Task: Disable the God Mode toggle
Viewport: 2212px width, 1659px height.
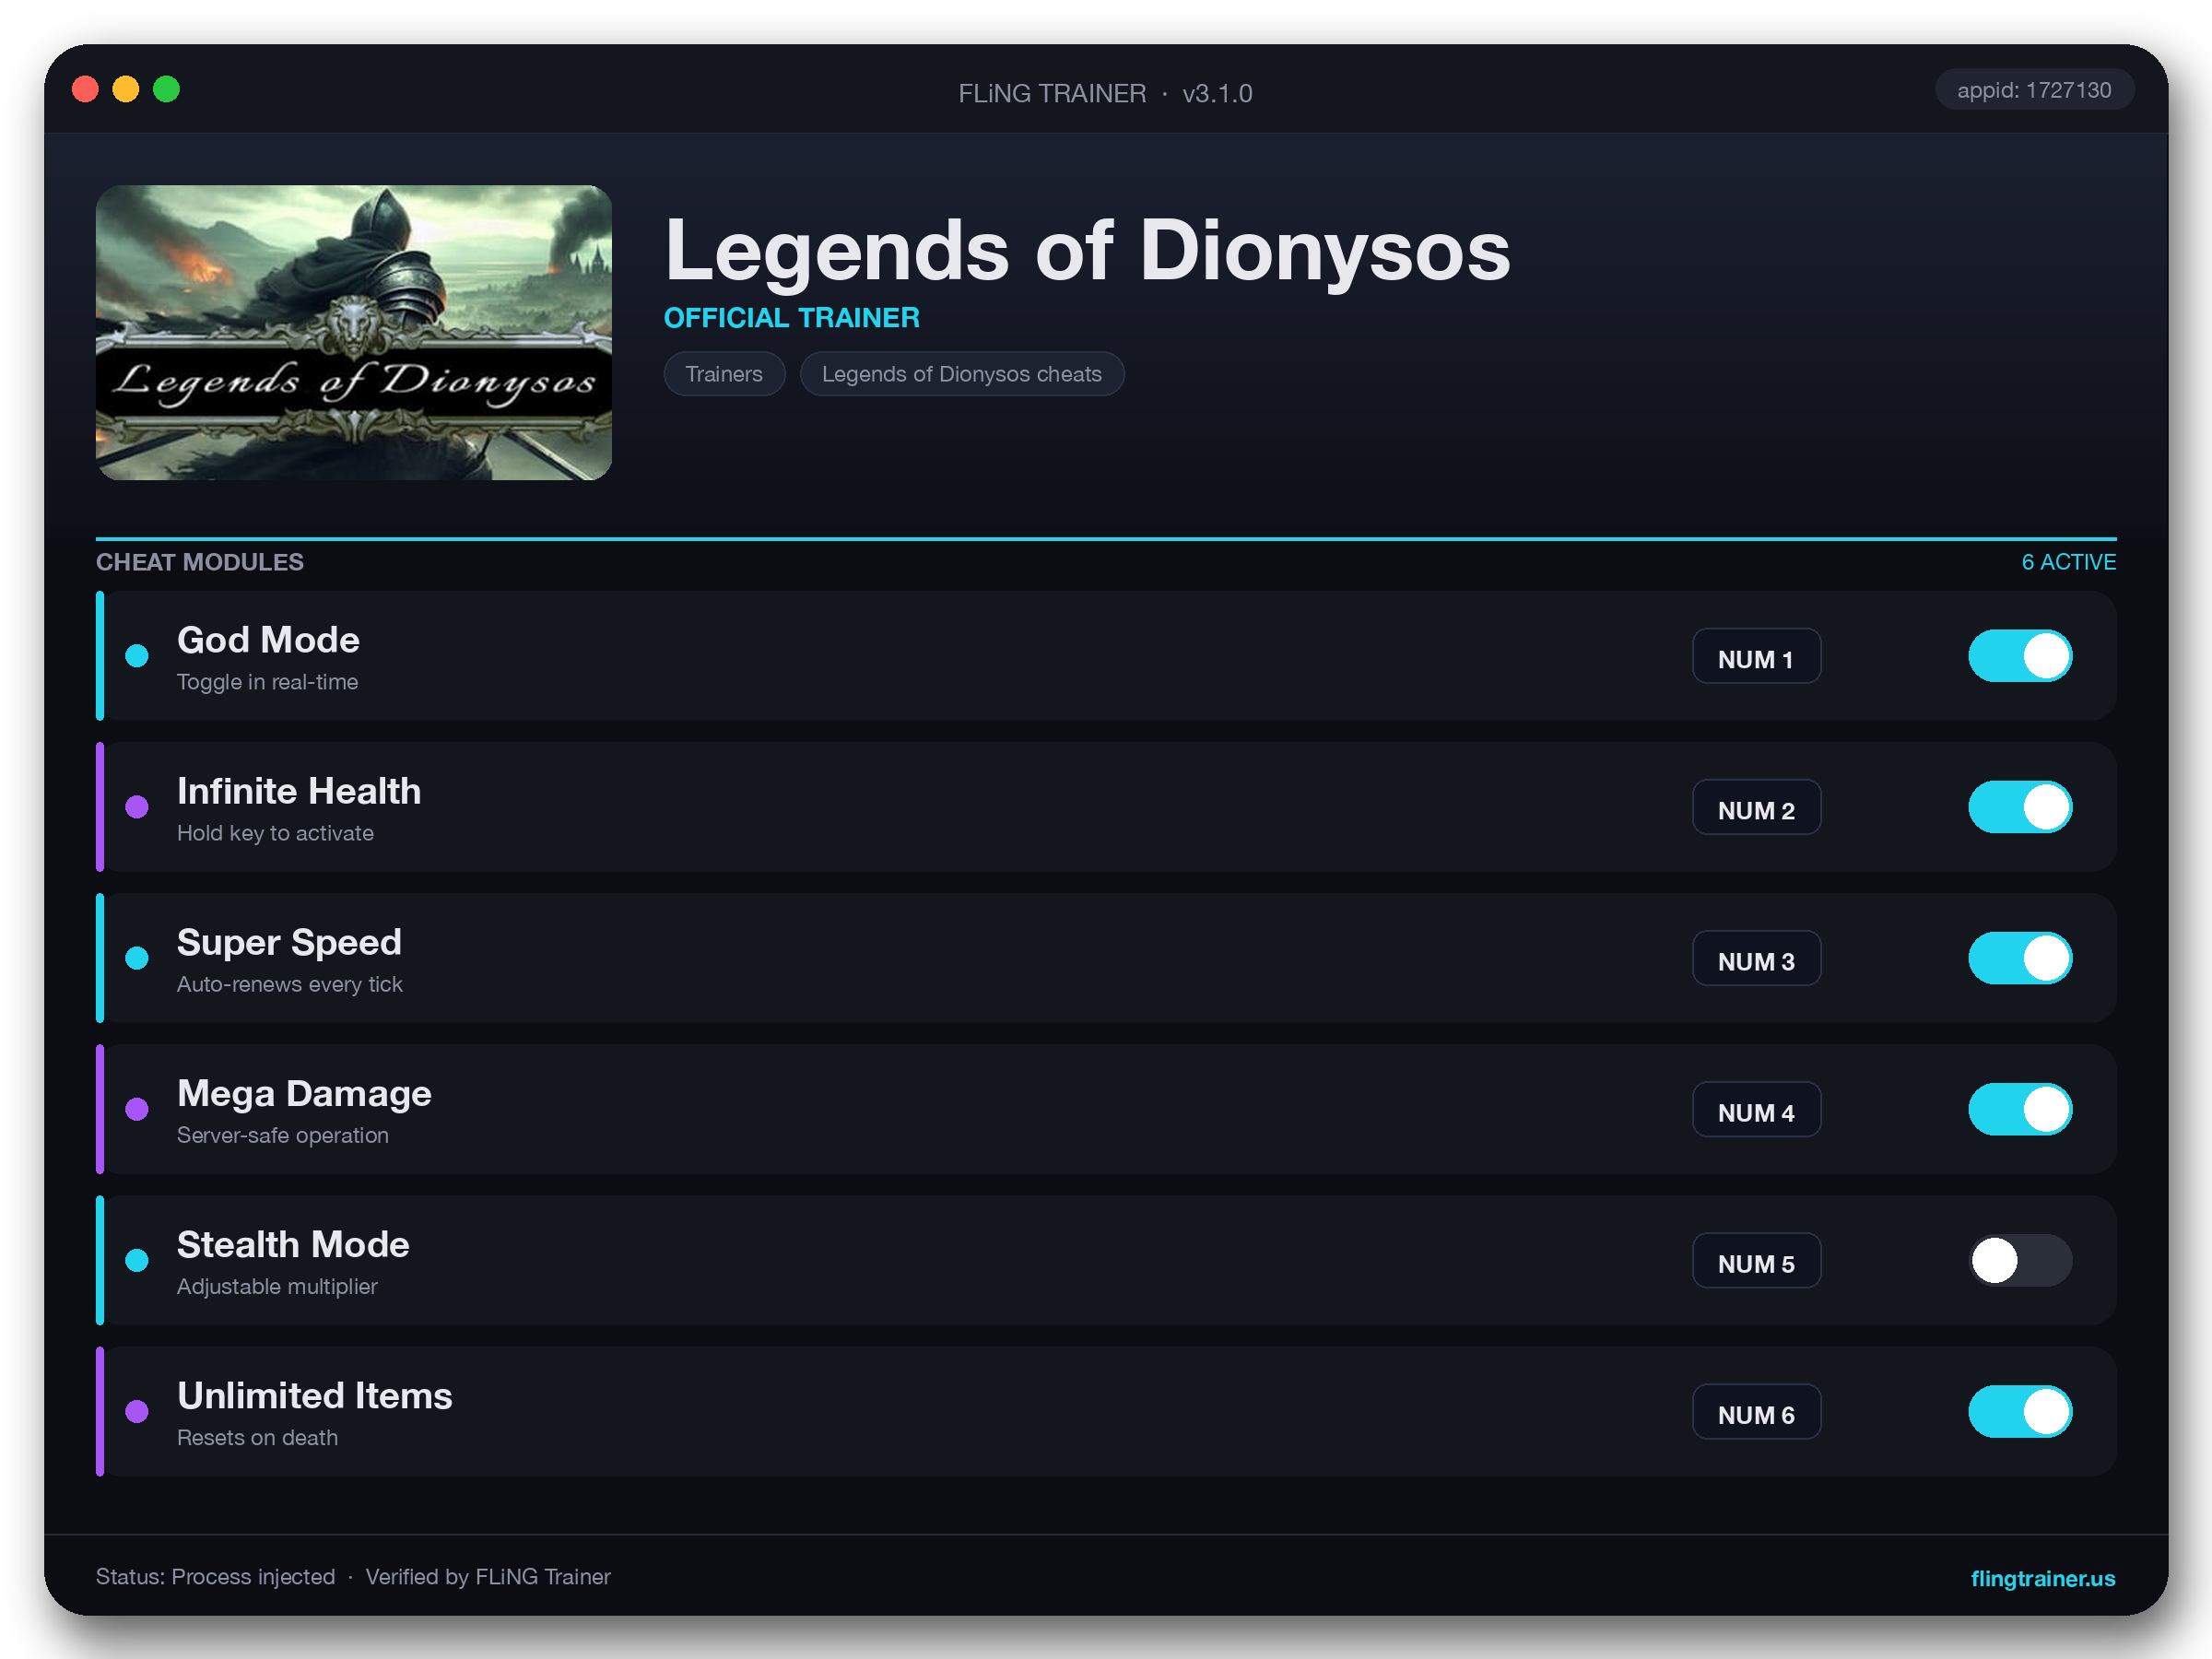Action: click(x=2019, y=656)
